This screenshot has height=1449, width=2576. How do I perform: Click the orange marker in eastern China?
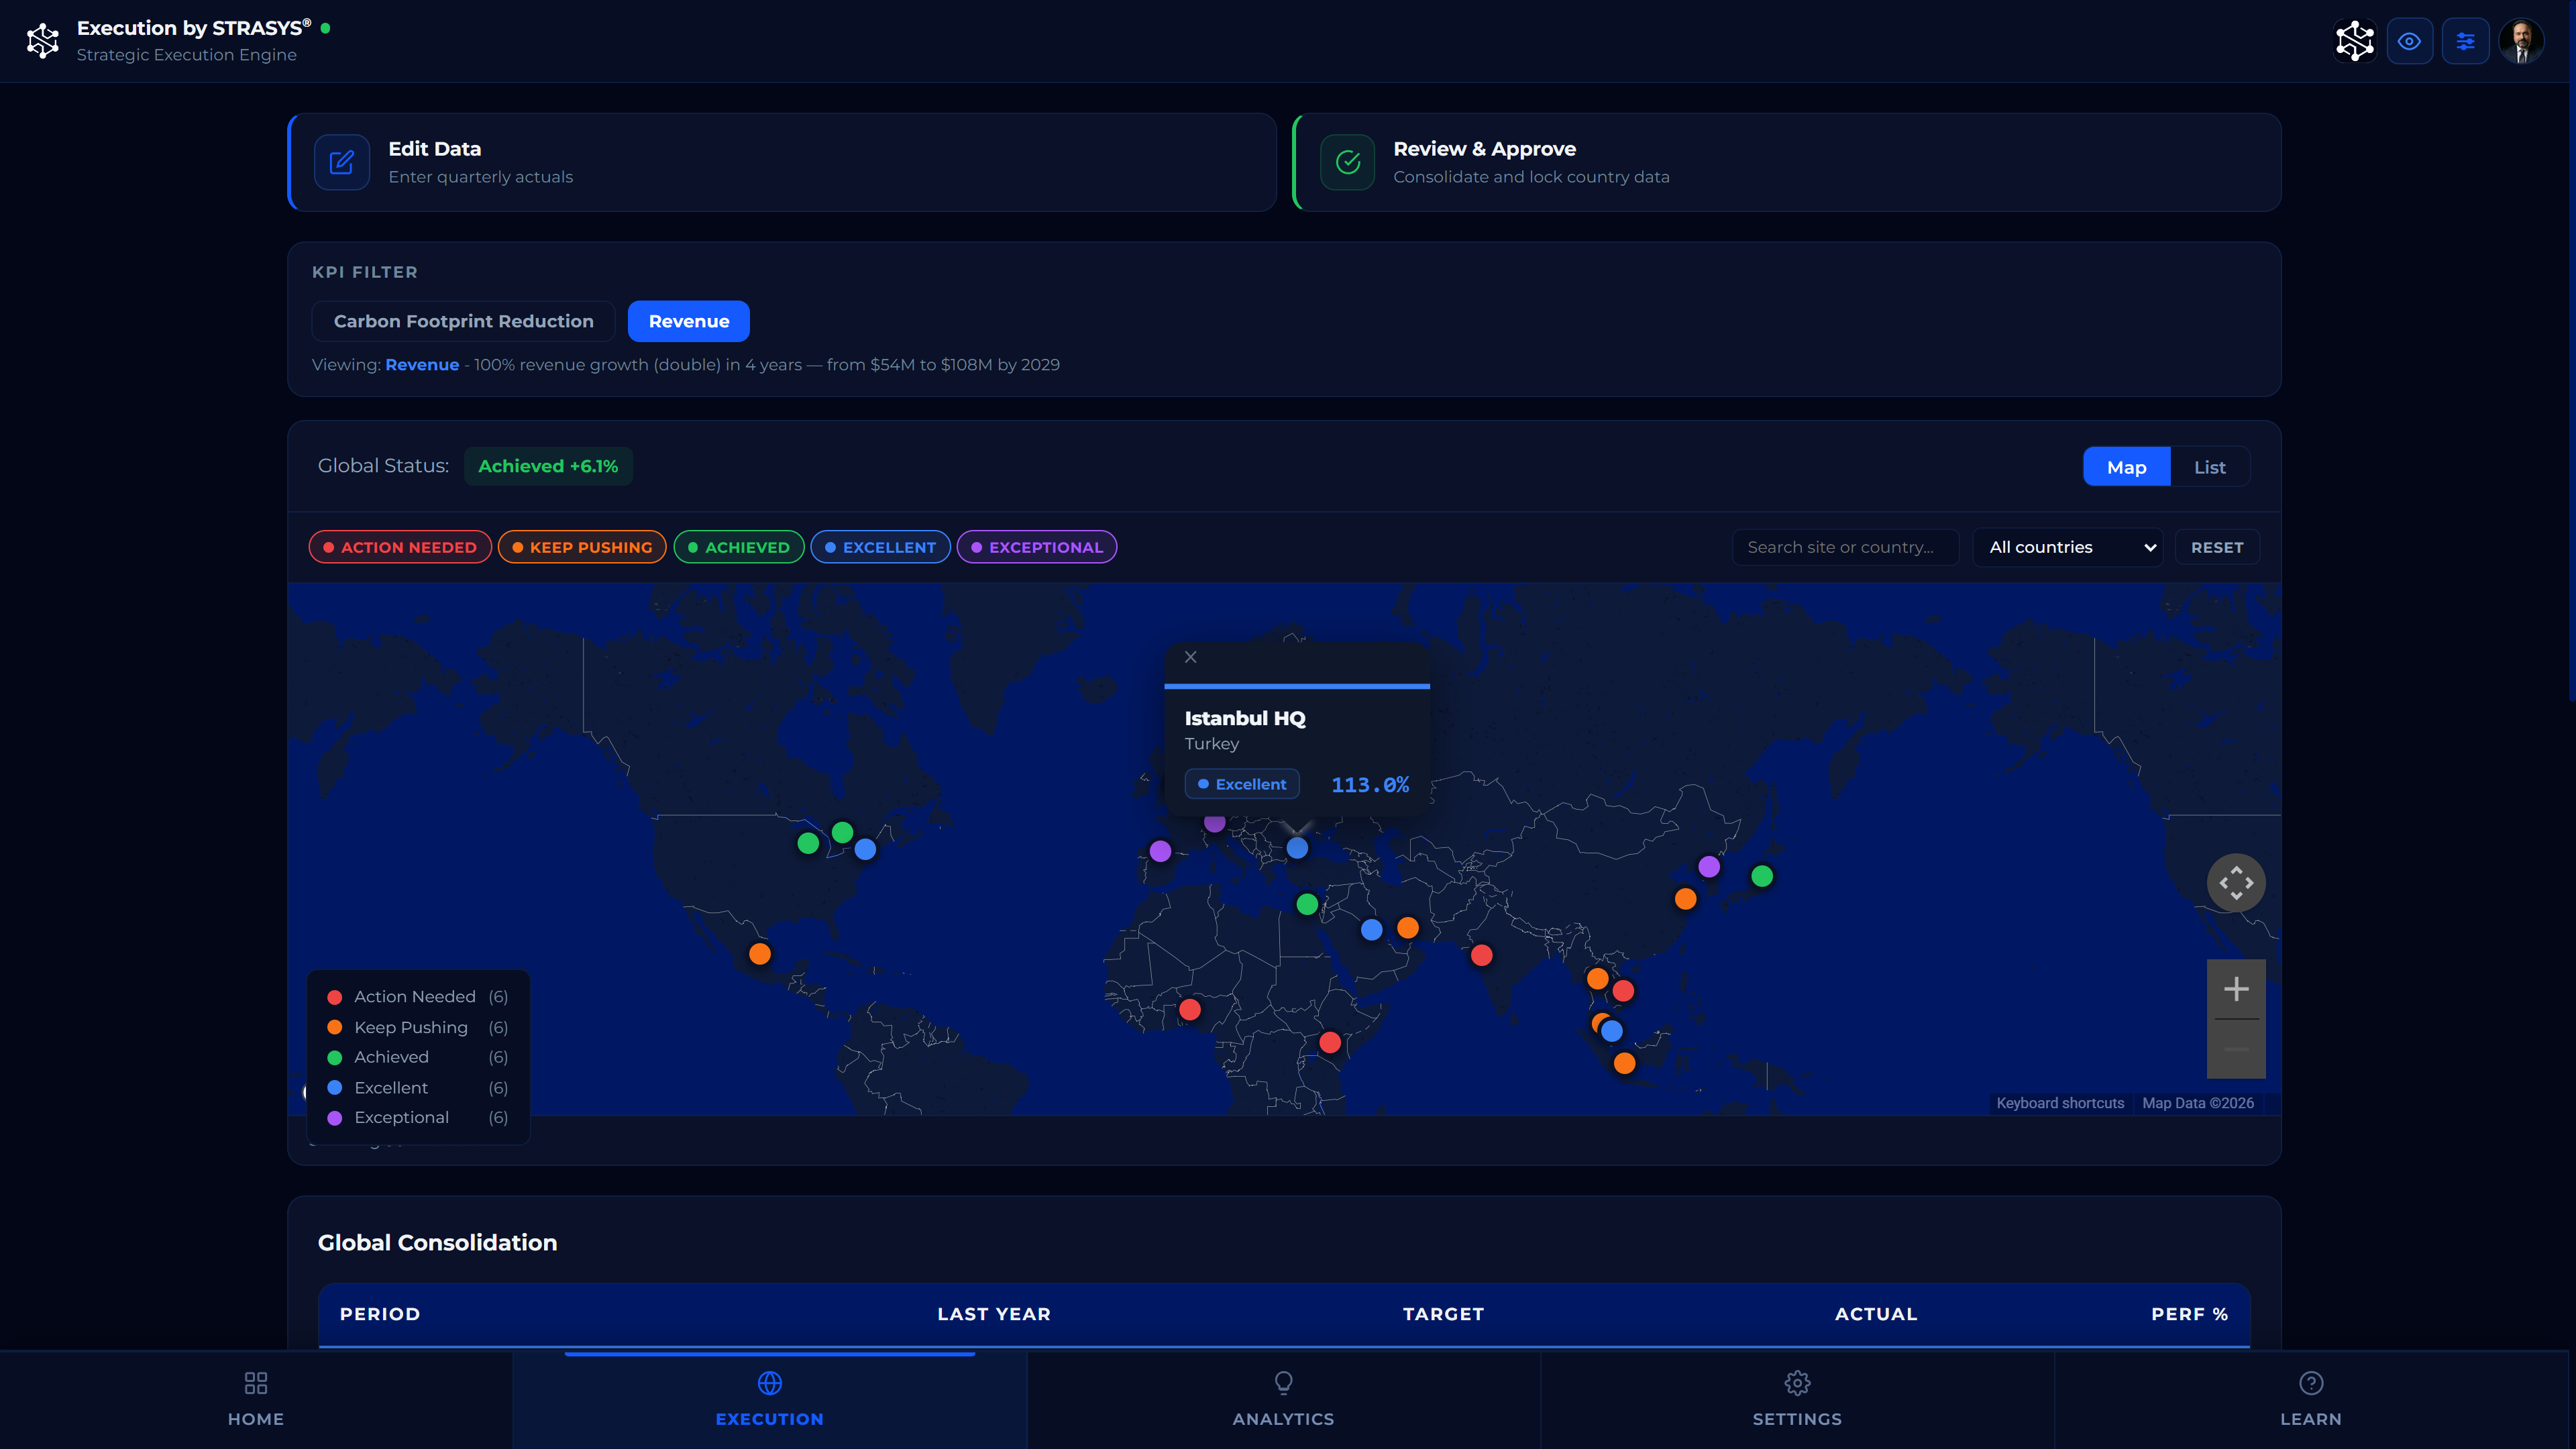click(1686, 899)
